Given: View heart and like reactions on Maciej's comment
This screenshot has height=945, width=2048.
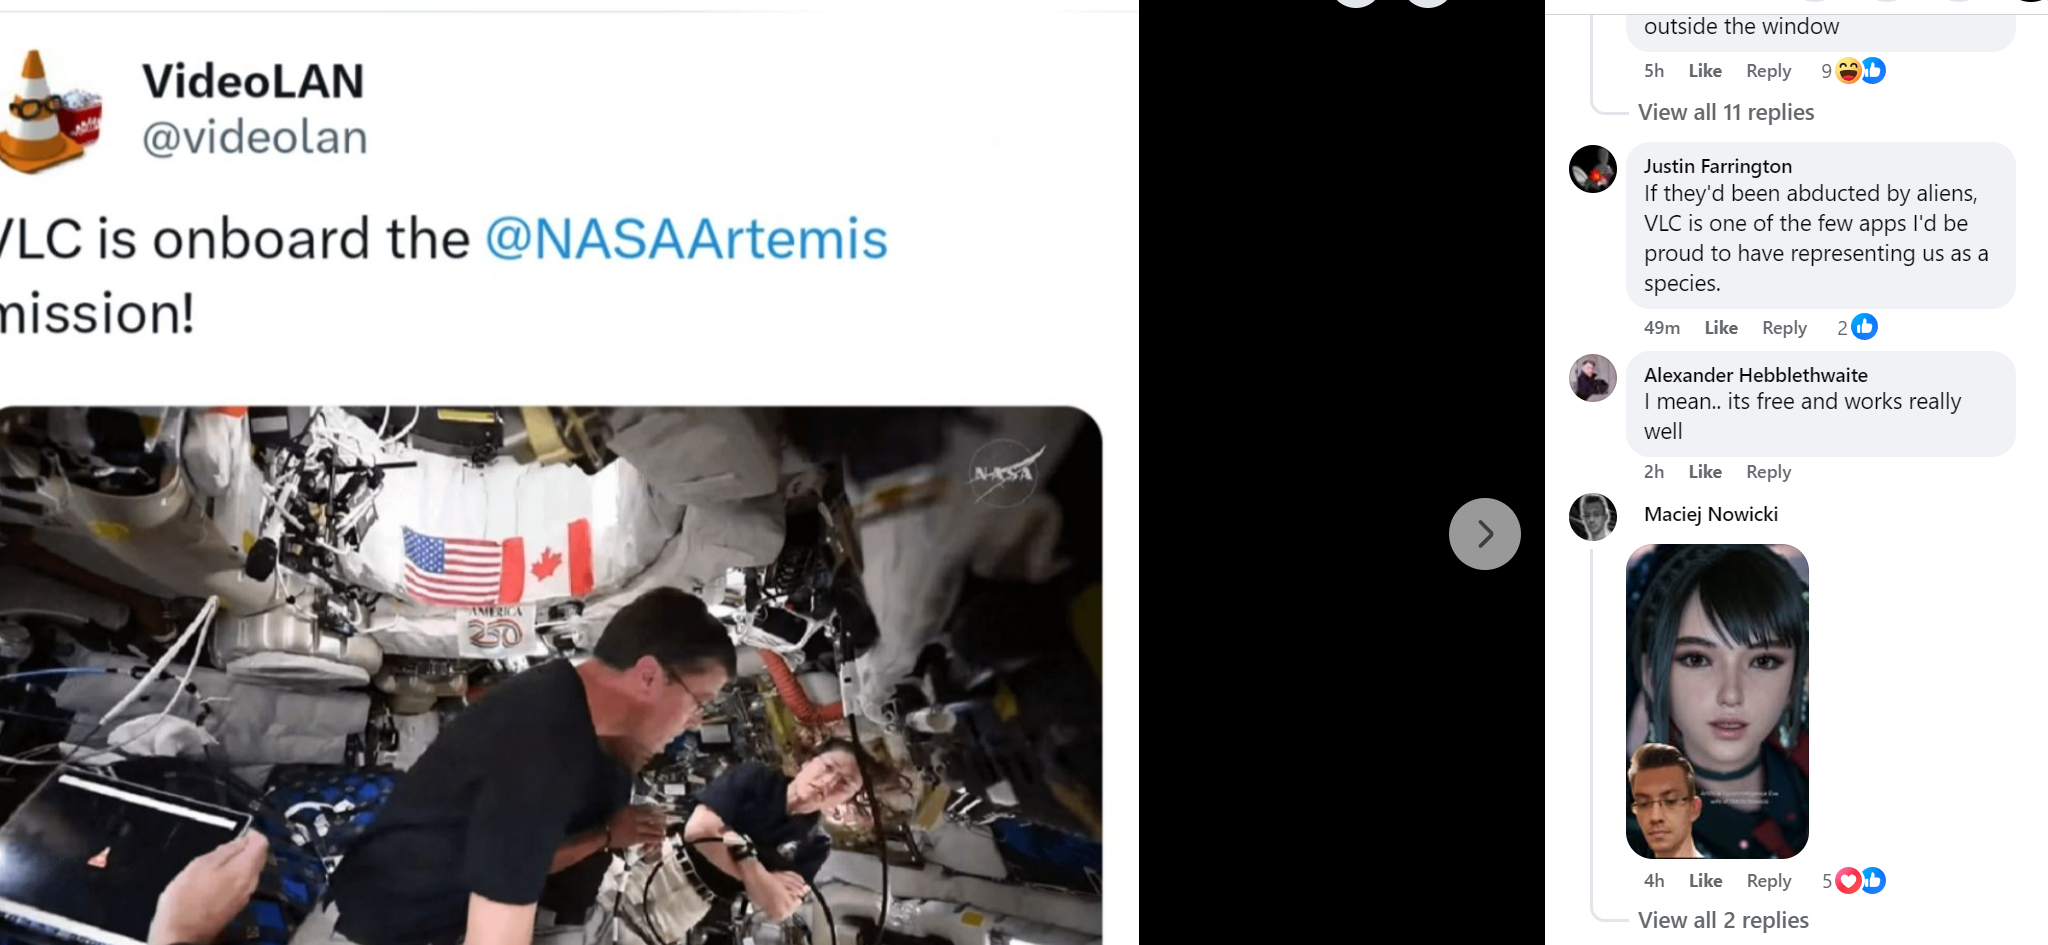Looking at the screenshot, I should point(1854,880).
